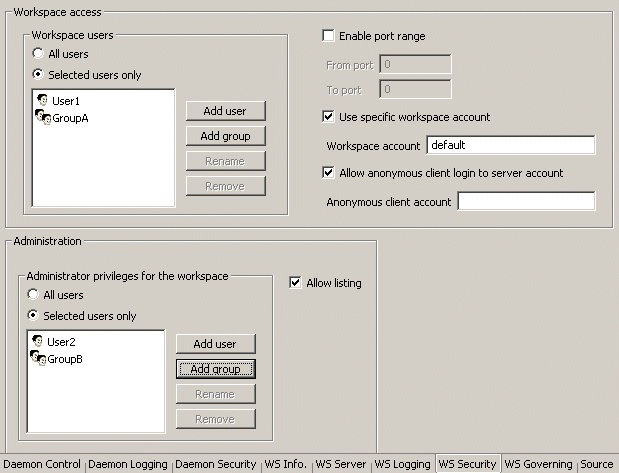619x473 pixels.
Task: Switch to the Daemon Control tab
Action: 42,464
